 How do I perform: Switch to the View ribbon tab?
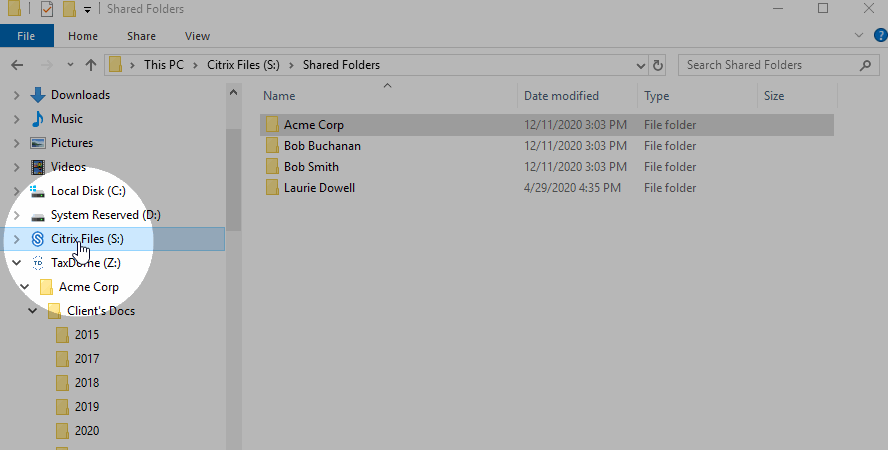coord(197,36)
